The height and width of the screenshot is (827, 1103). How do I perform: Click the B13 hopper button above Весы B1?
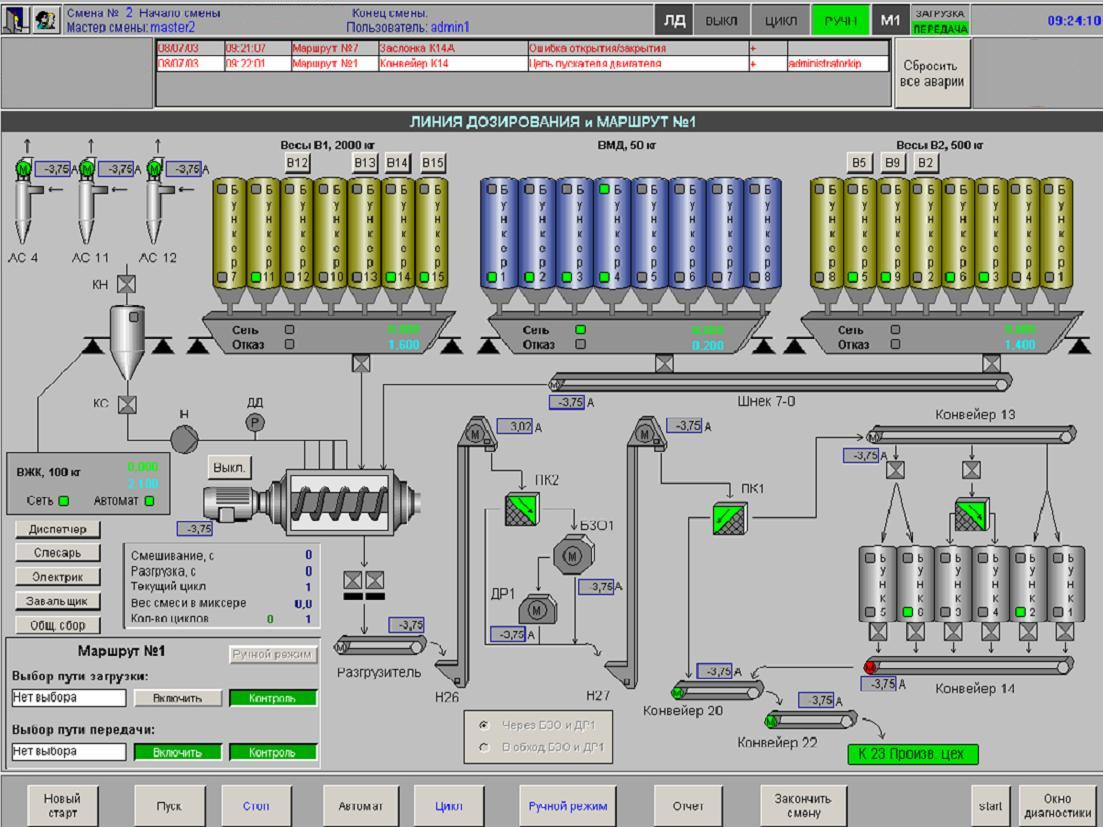(x=364, y=163)
